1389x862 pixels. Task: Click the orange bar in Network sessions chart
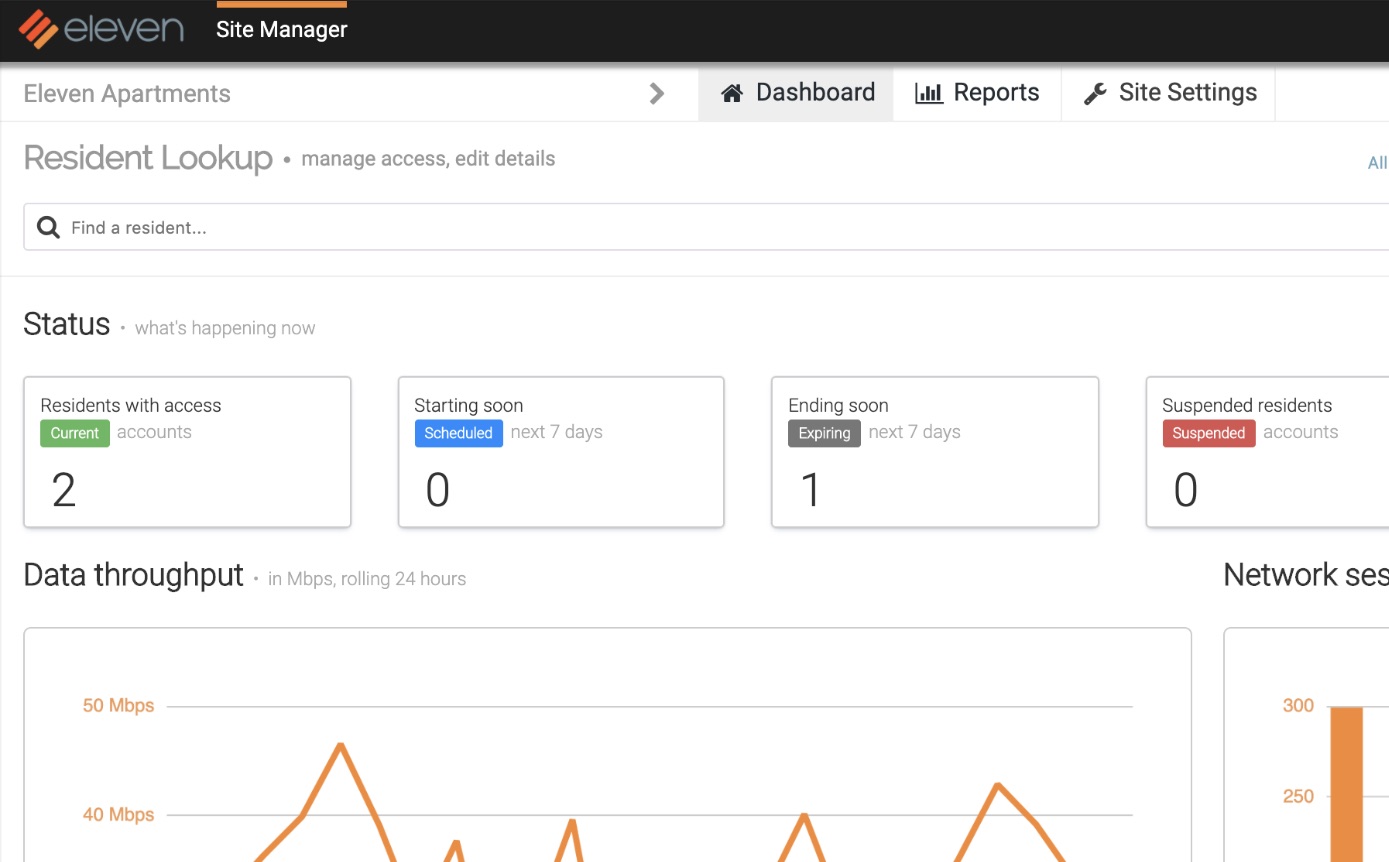[1346, 784]
